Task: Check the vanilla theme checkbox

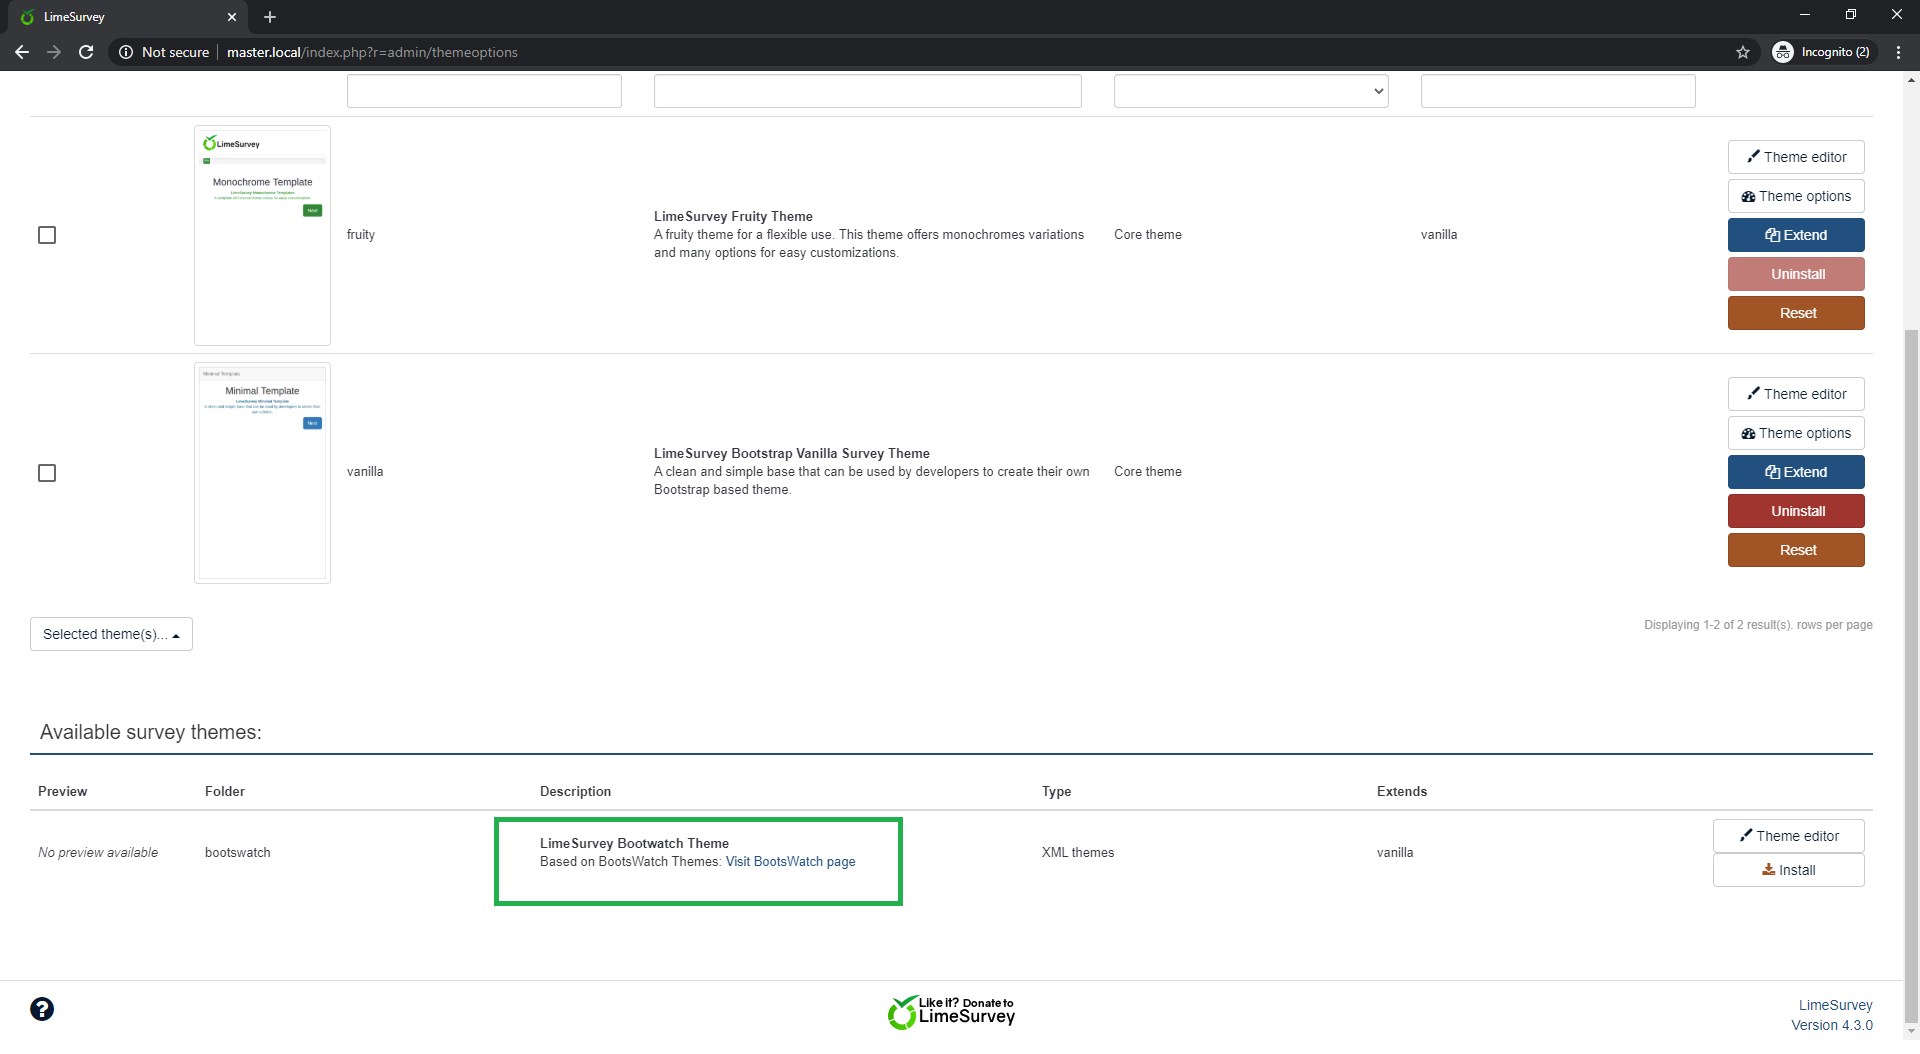Action: coord(47,473)
